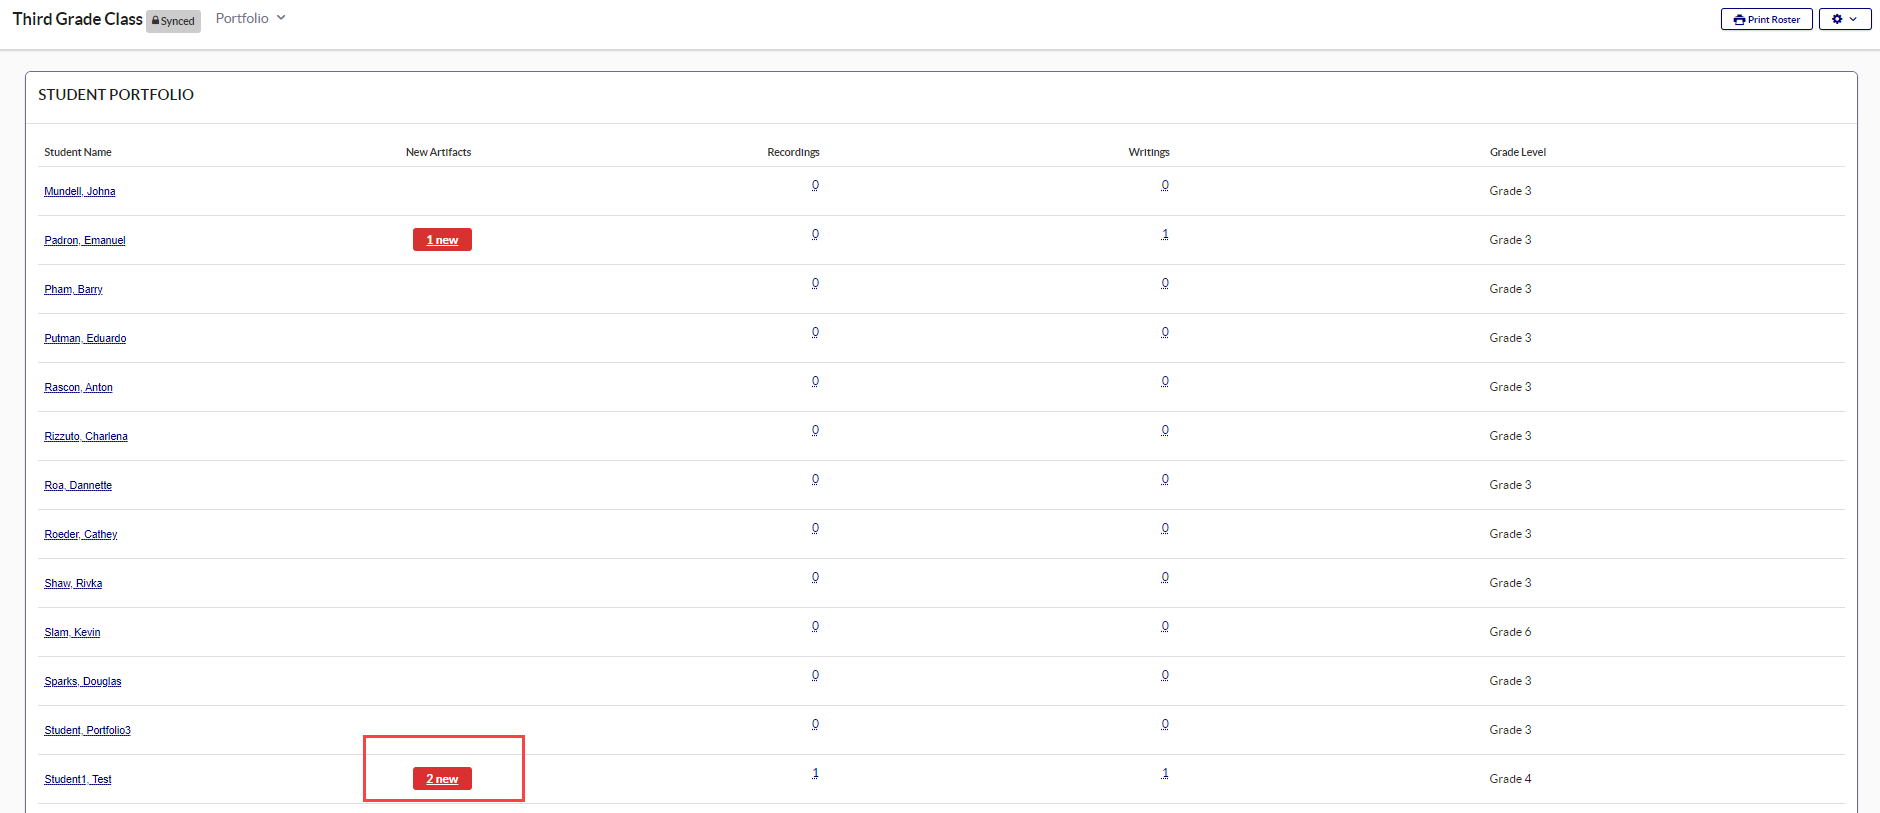Open Padron, Emanuel's portfolio
The width and height of the screenshot is (1880, 813).
point(85,240)
